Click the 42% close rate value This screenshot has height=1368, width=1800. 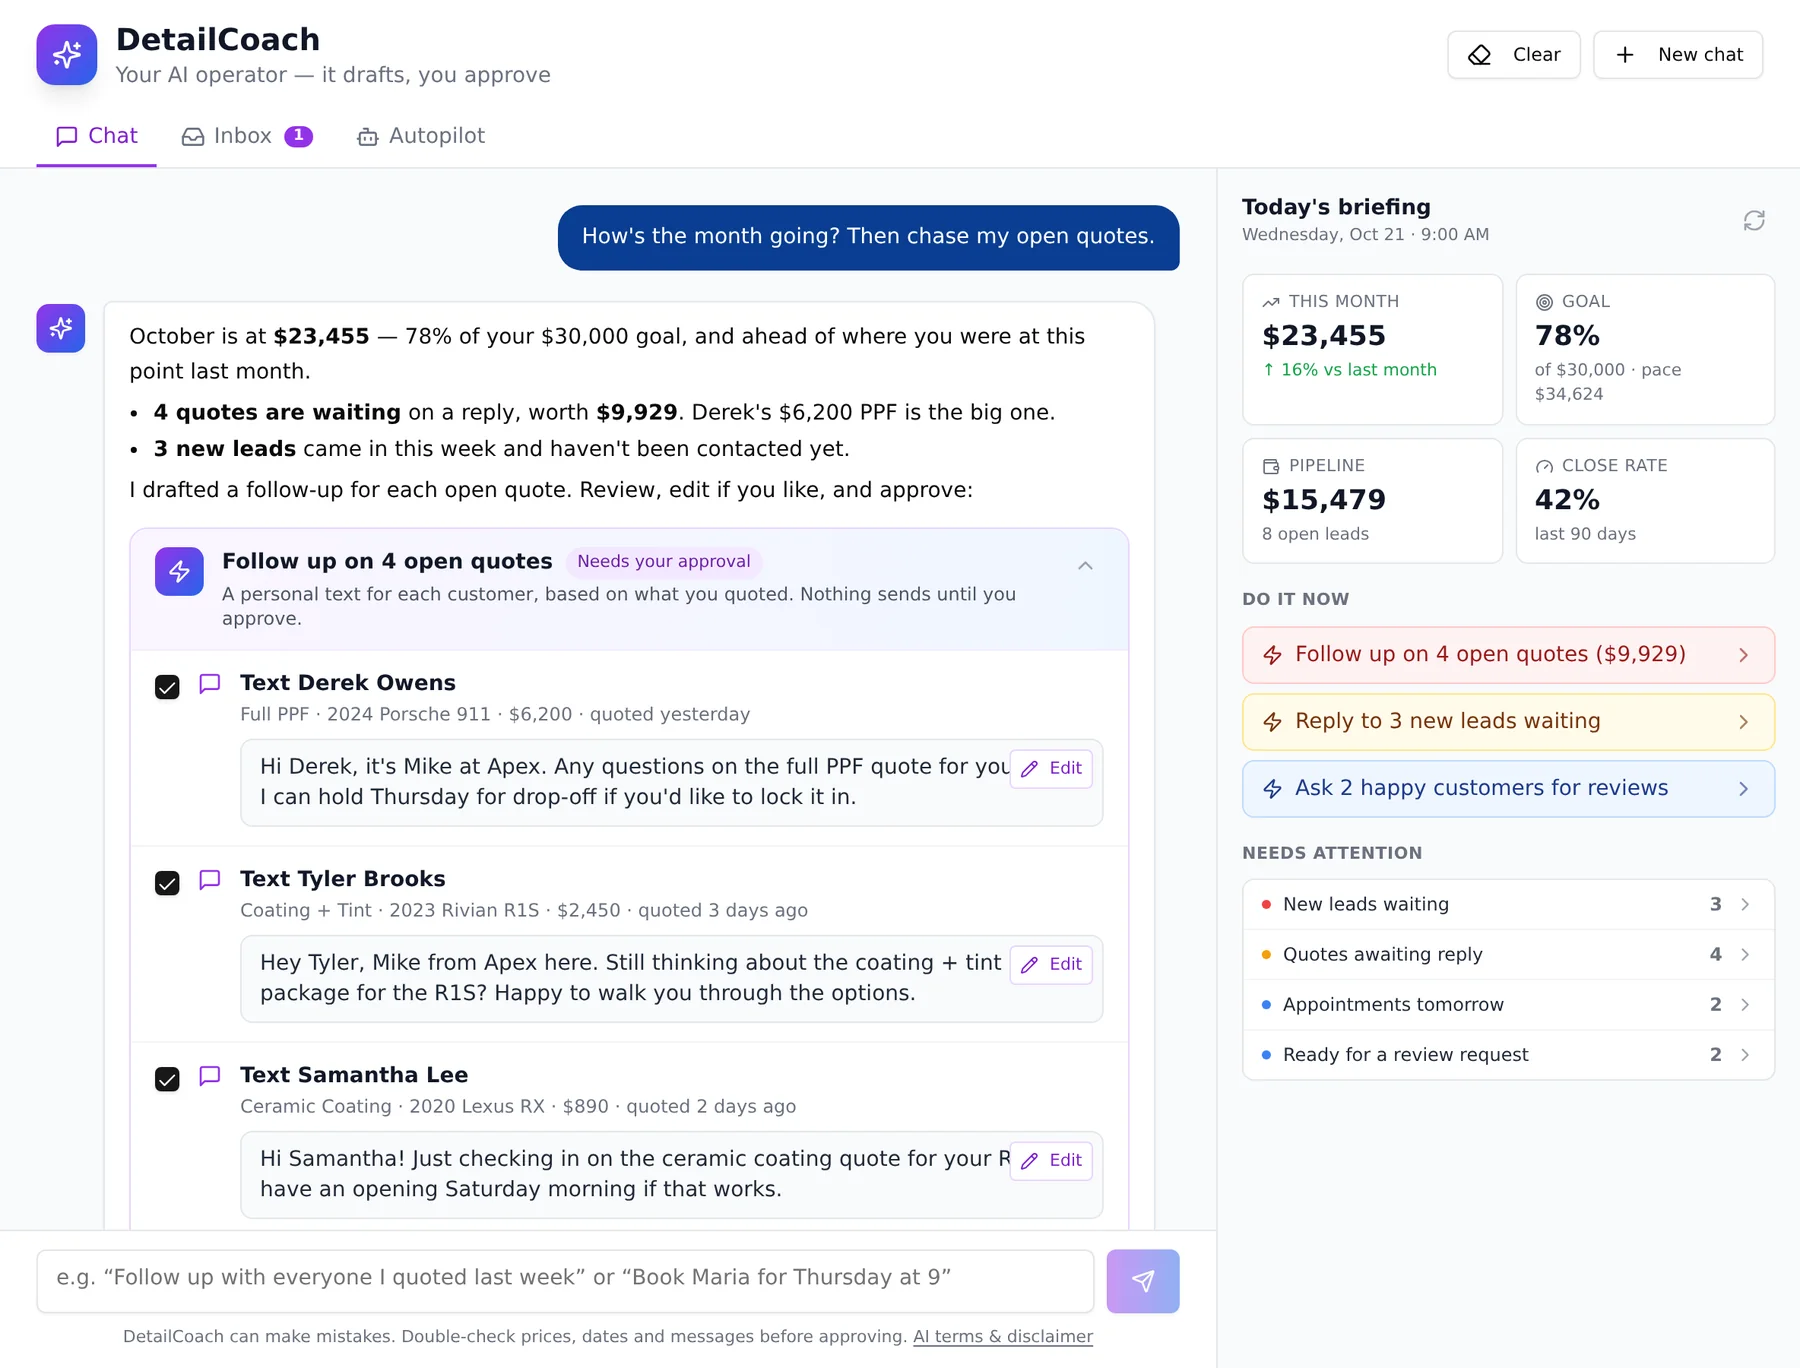point(1567,500)
